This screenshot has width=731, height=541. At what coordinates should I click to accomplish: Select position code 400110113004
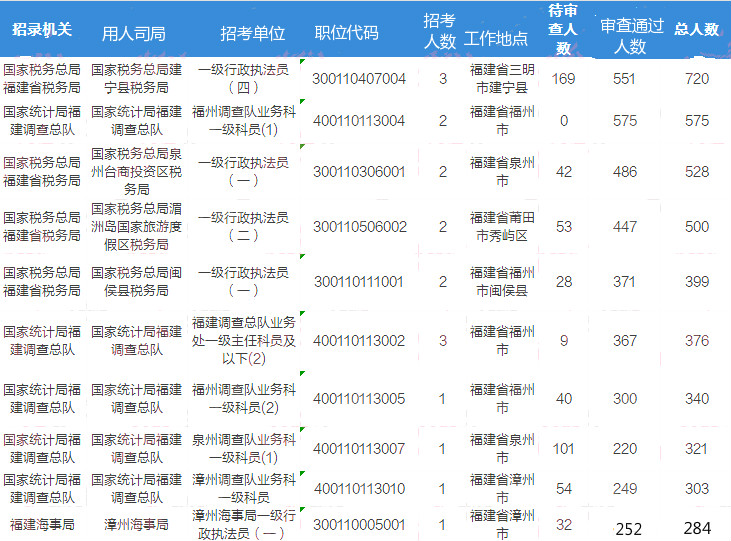point(359,121)
